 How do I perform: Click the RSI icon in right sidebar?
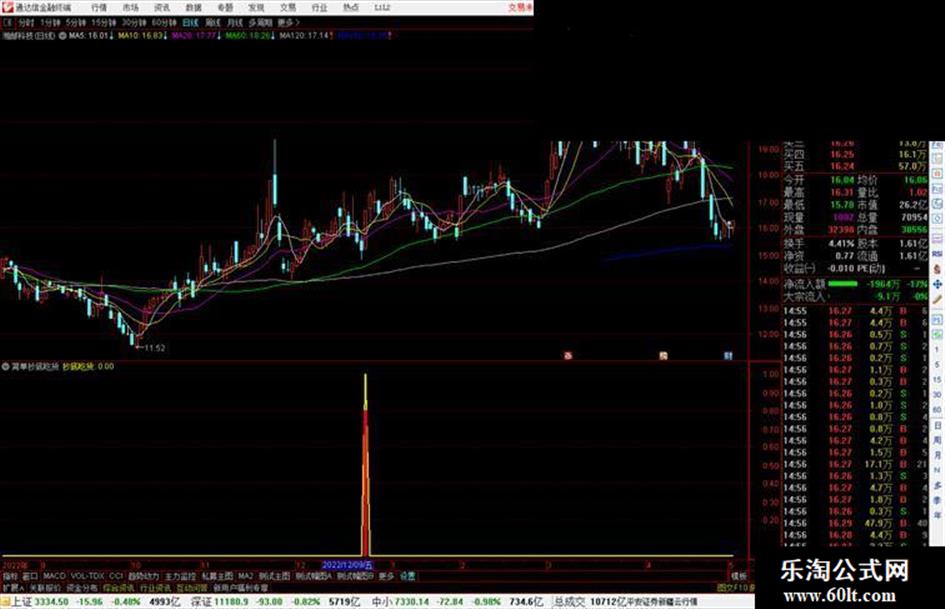pos(937,255)
